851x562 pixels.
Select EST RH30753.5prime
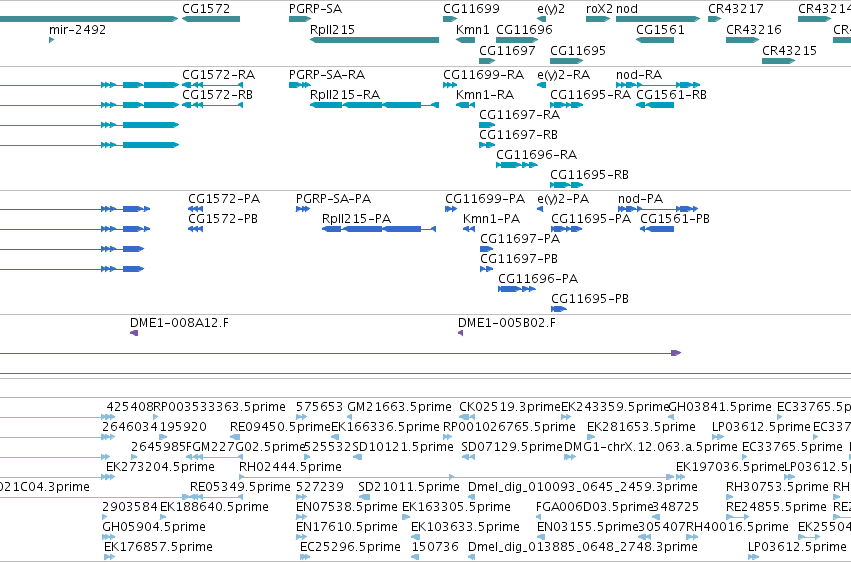pyautogui.click(x=729, y=497)
